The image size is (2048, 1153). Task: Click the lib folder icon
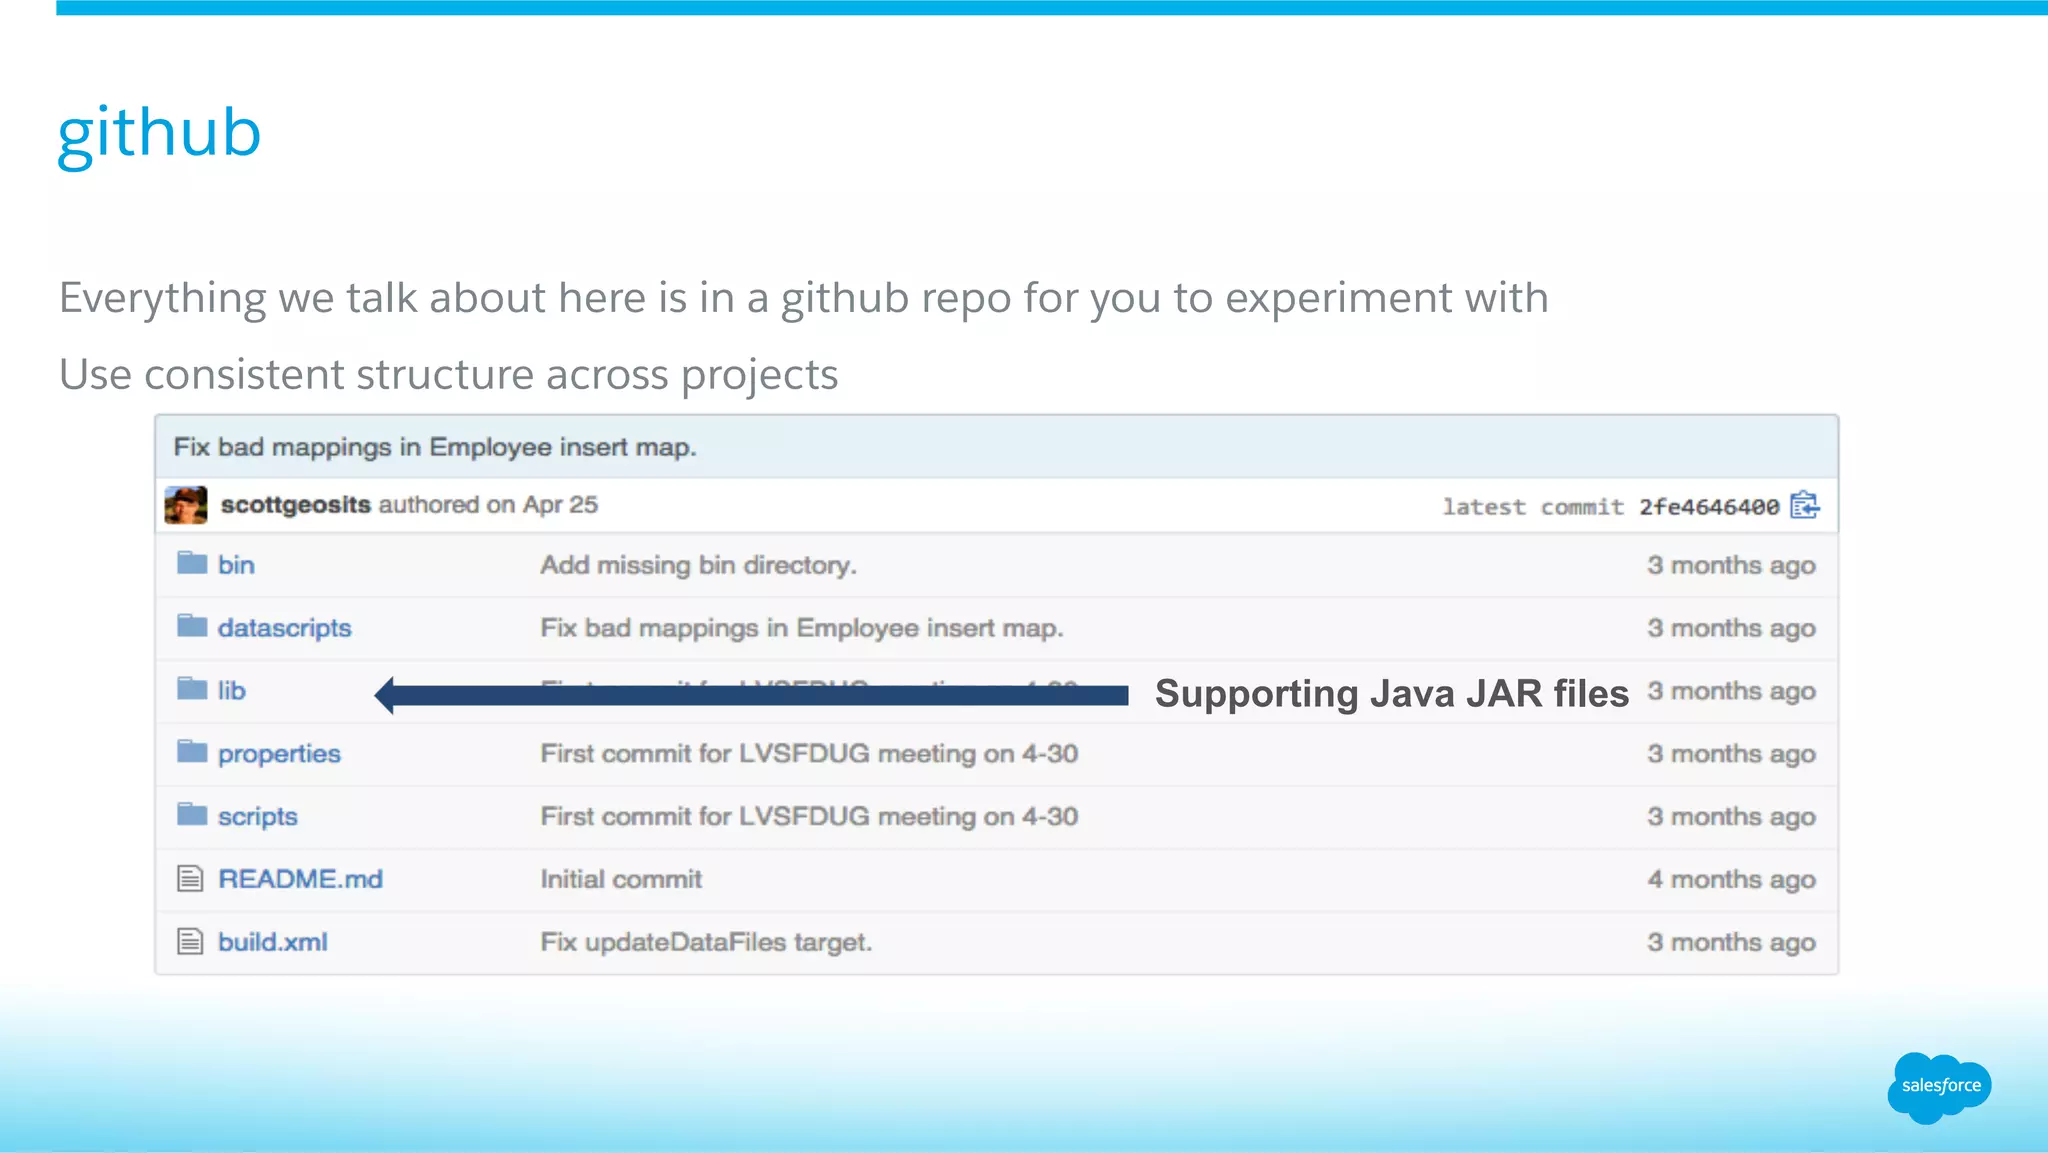(192, 689)
